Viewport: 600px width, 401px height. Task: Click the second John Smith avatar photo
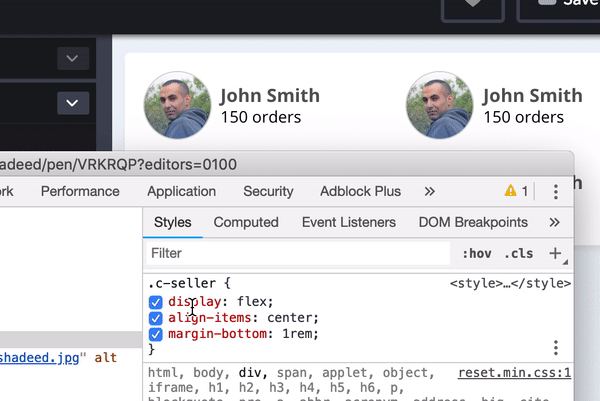coord(439,105)
